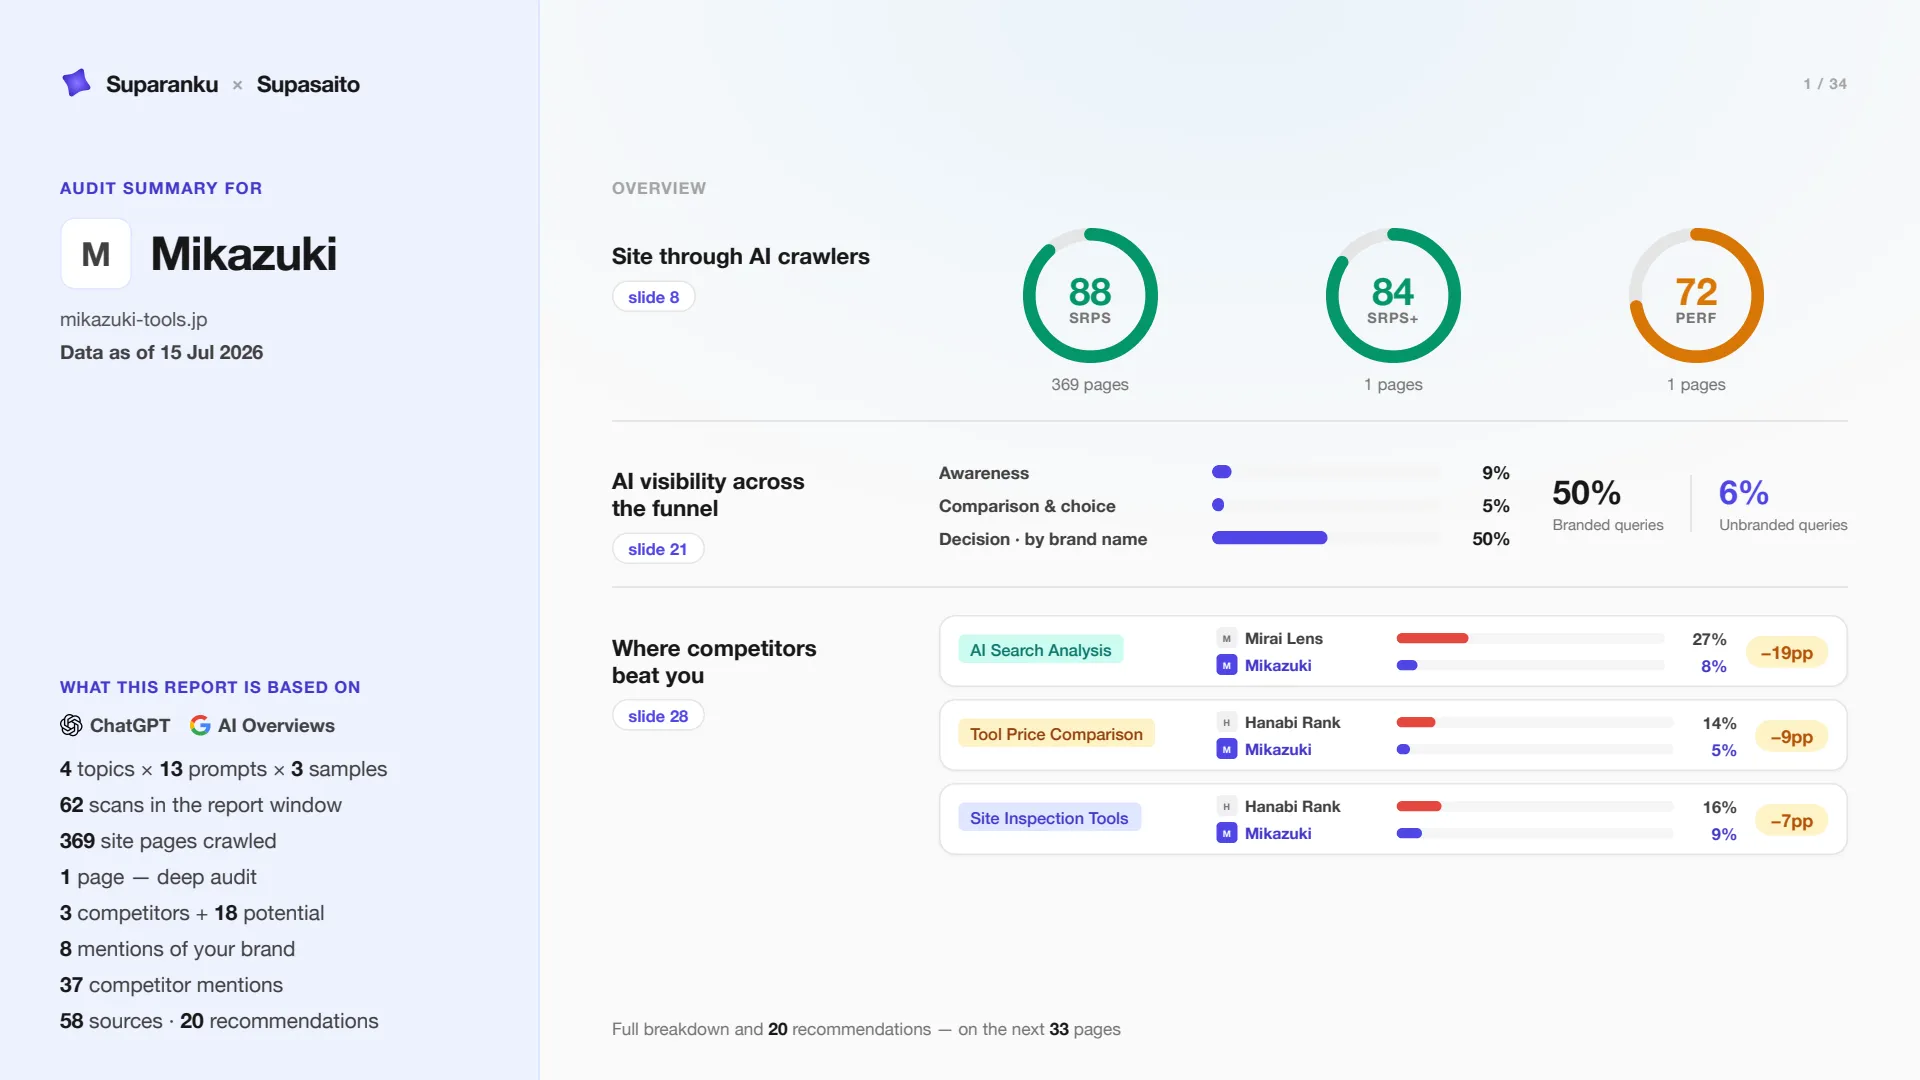Click the -7pp gap badge

[1791, 821]
